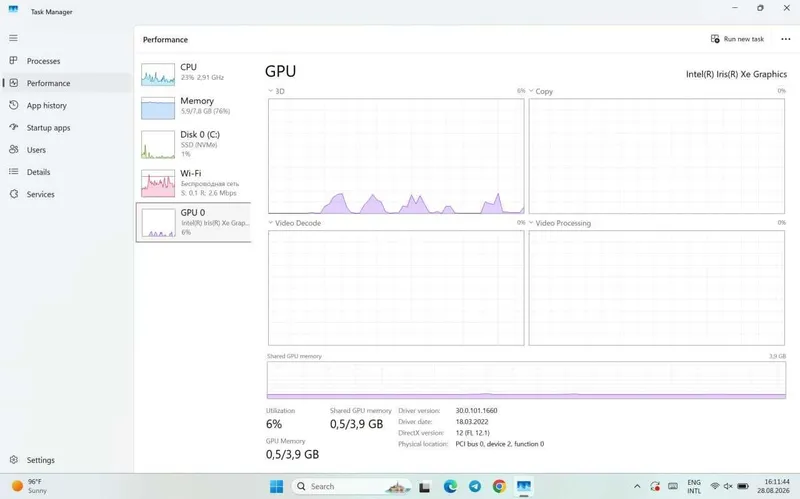800x499 pixels.
Task: Open the Copy engine graph dropdown
Action: (531, 91)
